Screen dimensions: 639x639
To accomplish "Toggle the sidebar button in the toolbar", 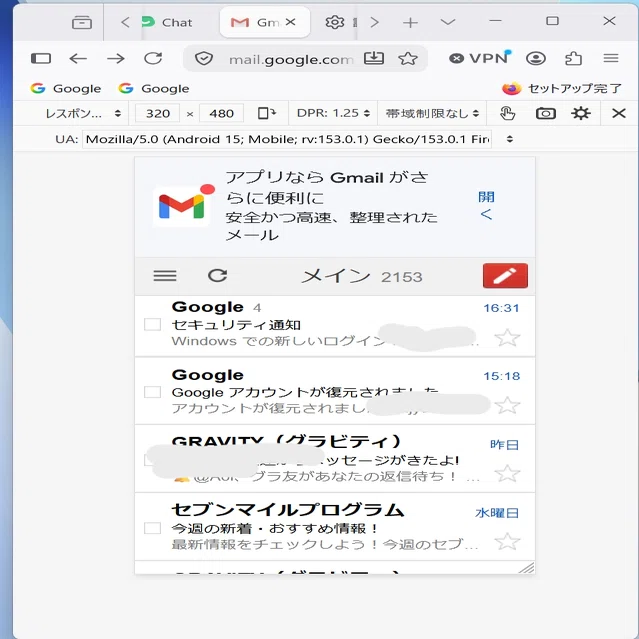I will pos(41,59).
